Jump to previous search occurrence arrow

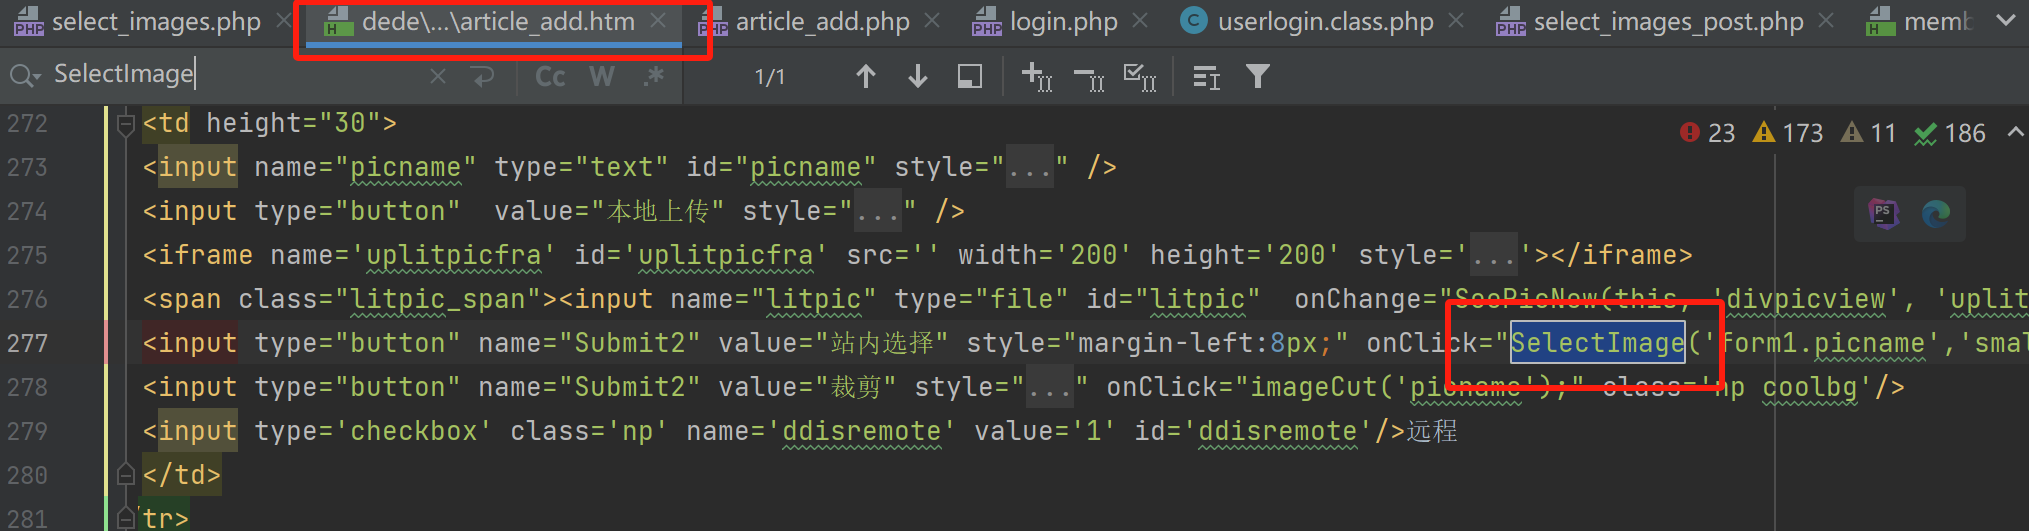click(866, 77)
